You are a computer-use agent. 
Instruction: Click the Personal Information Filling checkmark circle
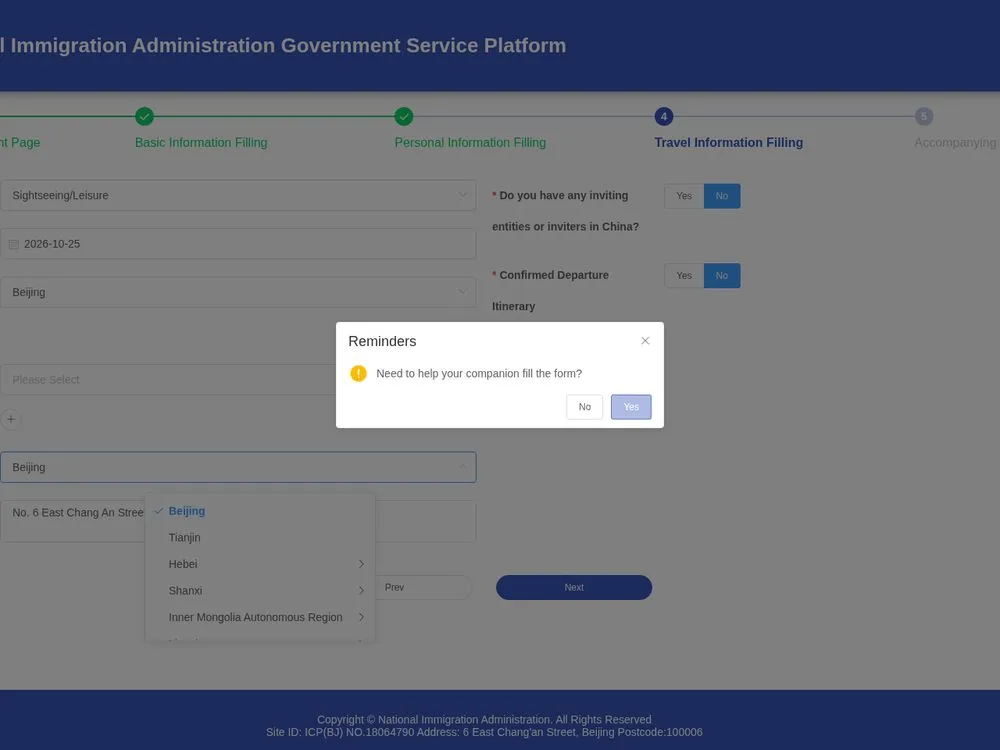(x=404, y=116)
